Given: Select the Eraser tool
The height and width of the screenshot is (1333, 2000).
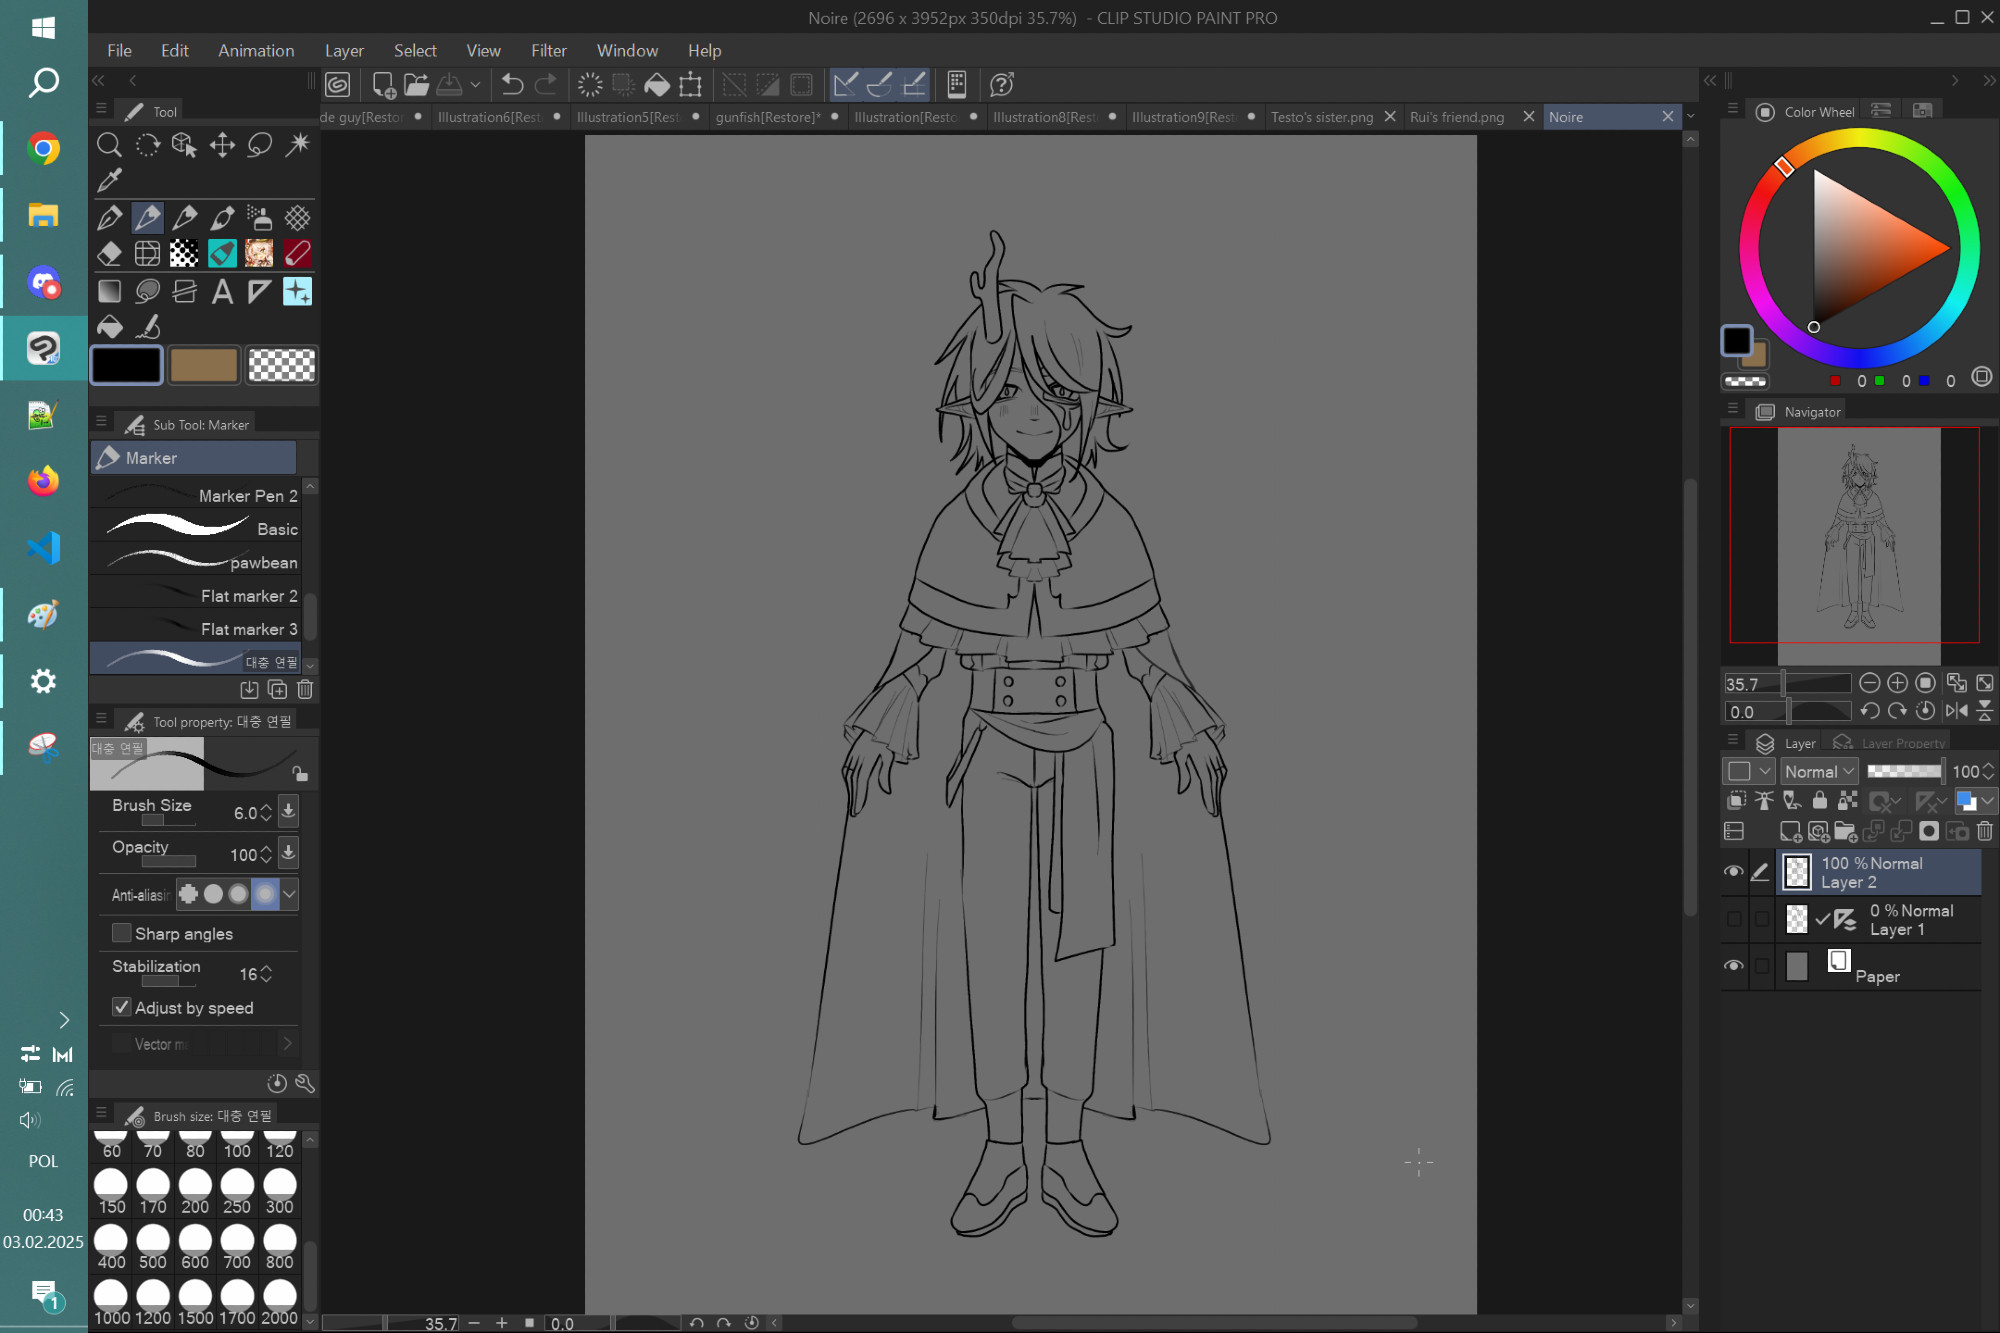Looking at the screenshot, I should coord(109,254).
